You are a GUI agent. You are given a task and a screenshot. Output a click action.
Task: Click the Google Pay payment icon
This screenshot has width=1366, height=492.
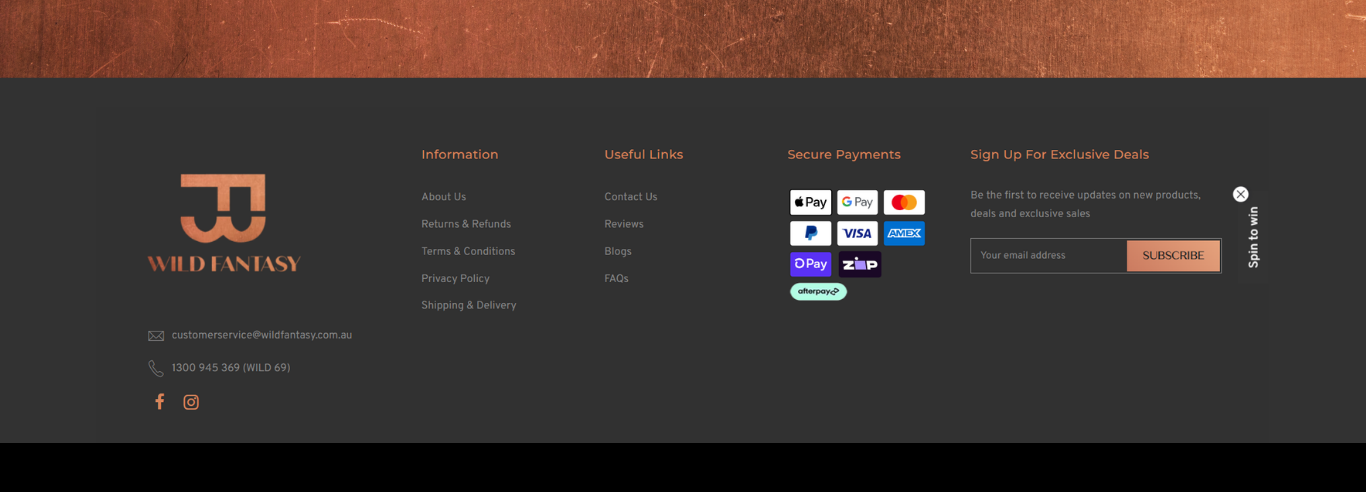click(x=857, y=203)
